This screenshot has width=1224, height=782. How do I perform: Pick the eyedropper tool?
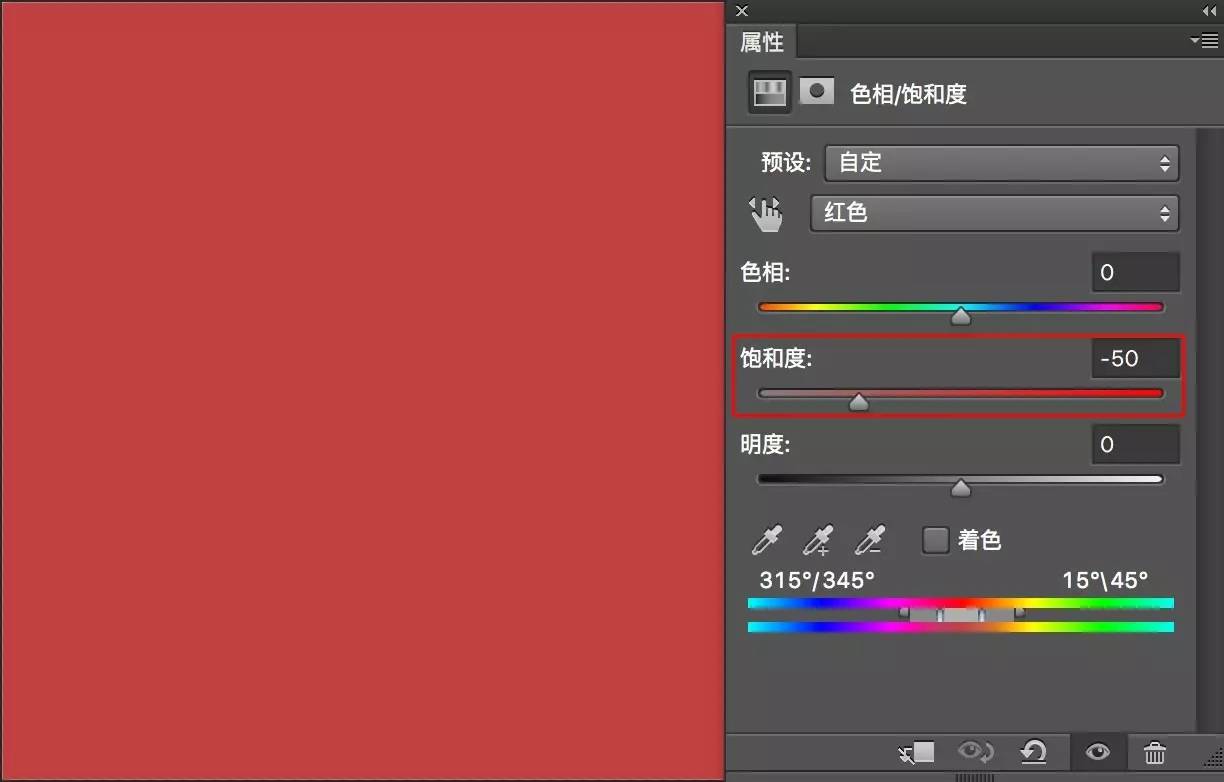coord(767,540)
